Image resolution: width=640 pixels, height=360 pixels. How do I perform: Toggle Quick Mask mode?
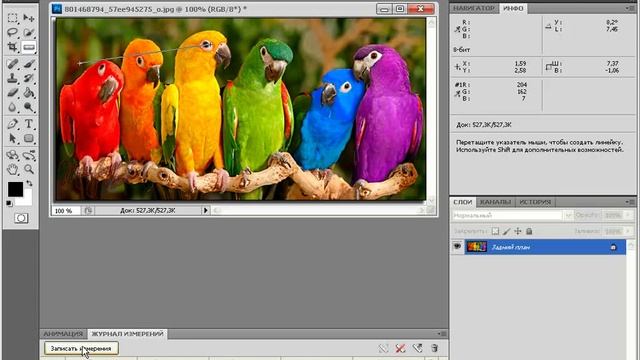tap(21, 218)
